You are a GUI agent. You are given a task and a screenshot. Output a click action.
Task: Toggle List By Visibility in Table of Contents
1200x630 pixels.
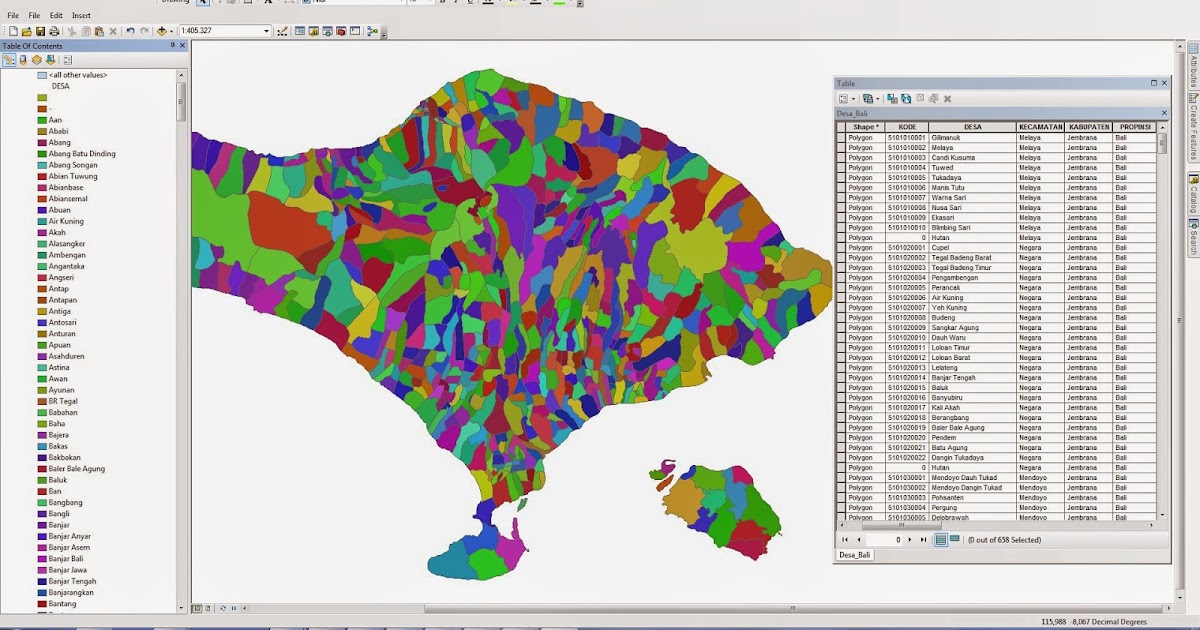(37, 60)
